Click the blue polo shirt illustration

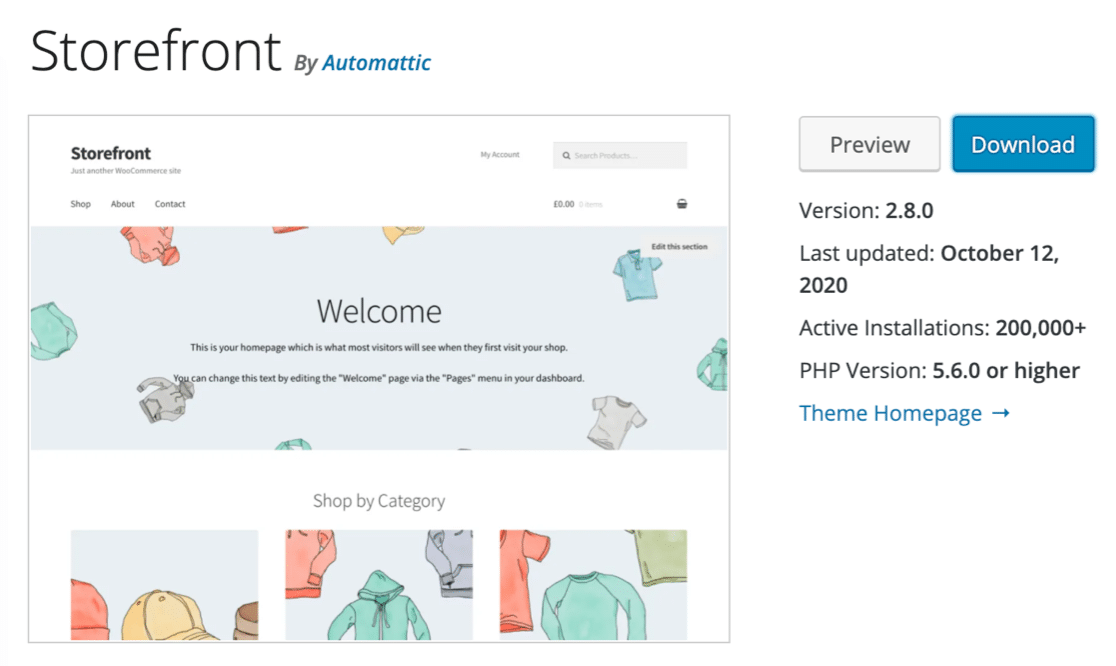[636, 275]
